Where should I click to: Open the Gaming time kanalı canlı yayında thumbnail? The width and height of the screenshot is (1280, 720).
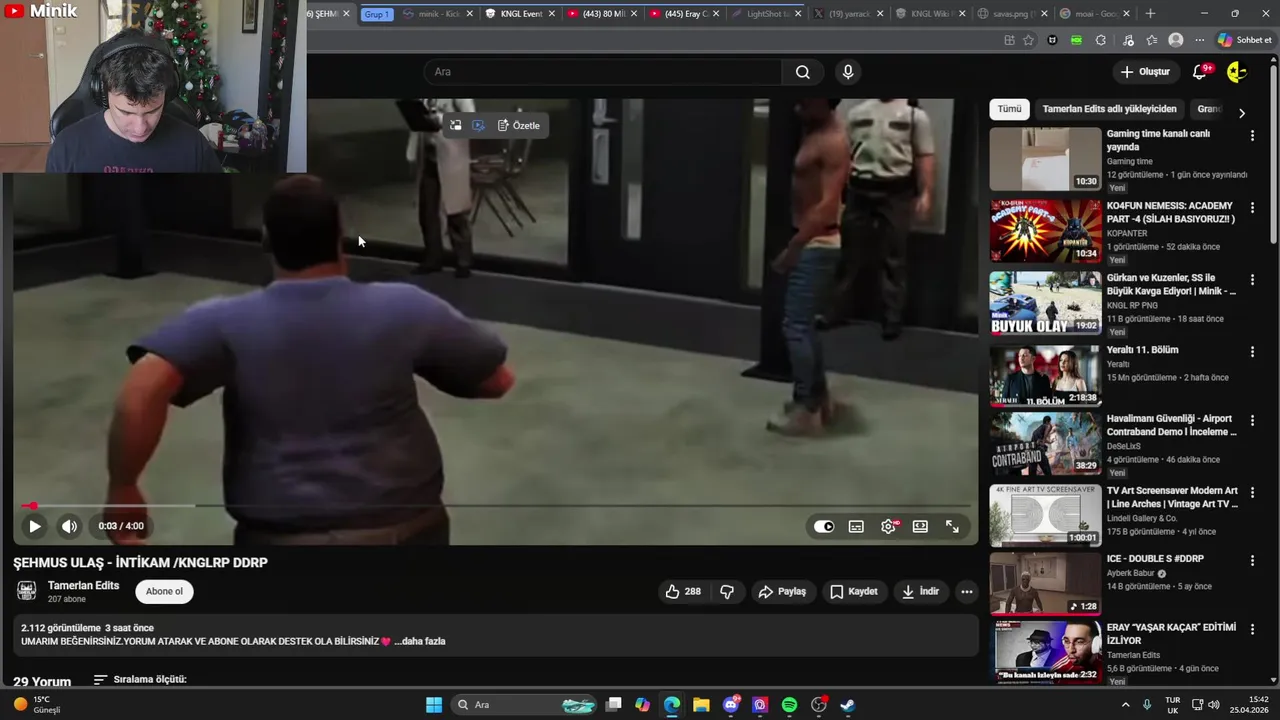click(1045, 159)
